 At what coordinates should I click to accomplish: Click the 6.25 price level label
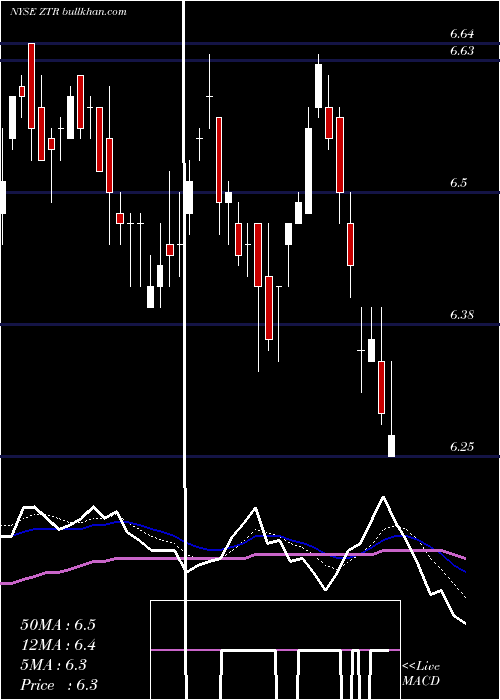pos(462,447)
